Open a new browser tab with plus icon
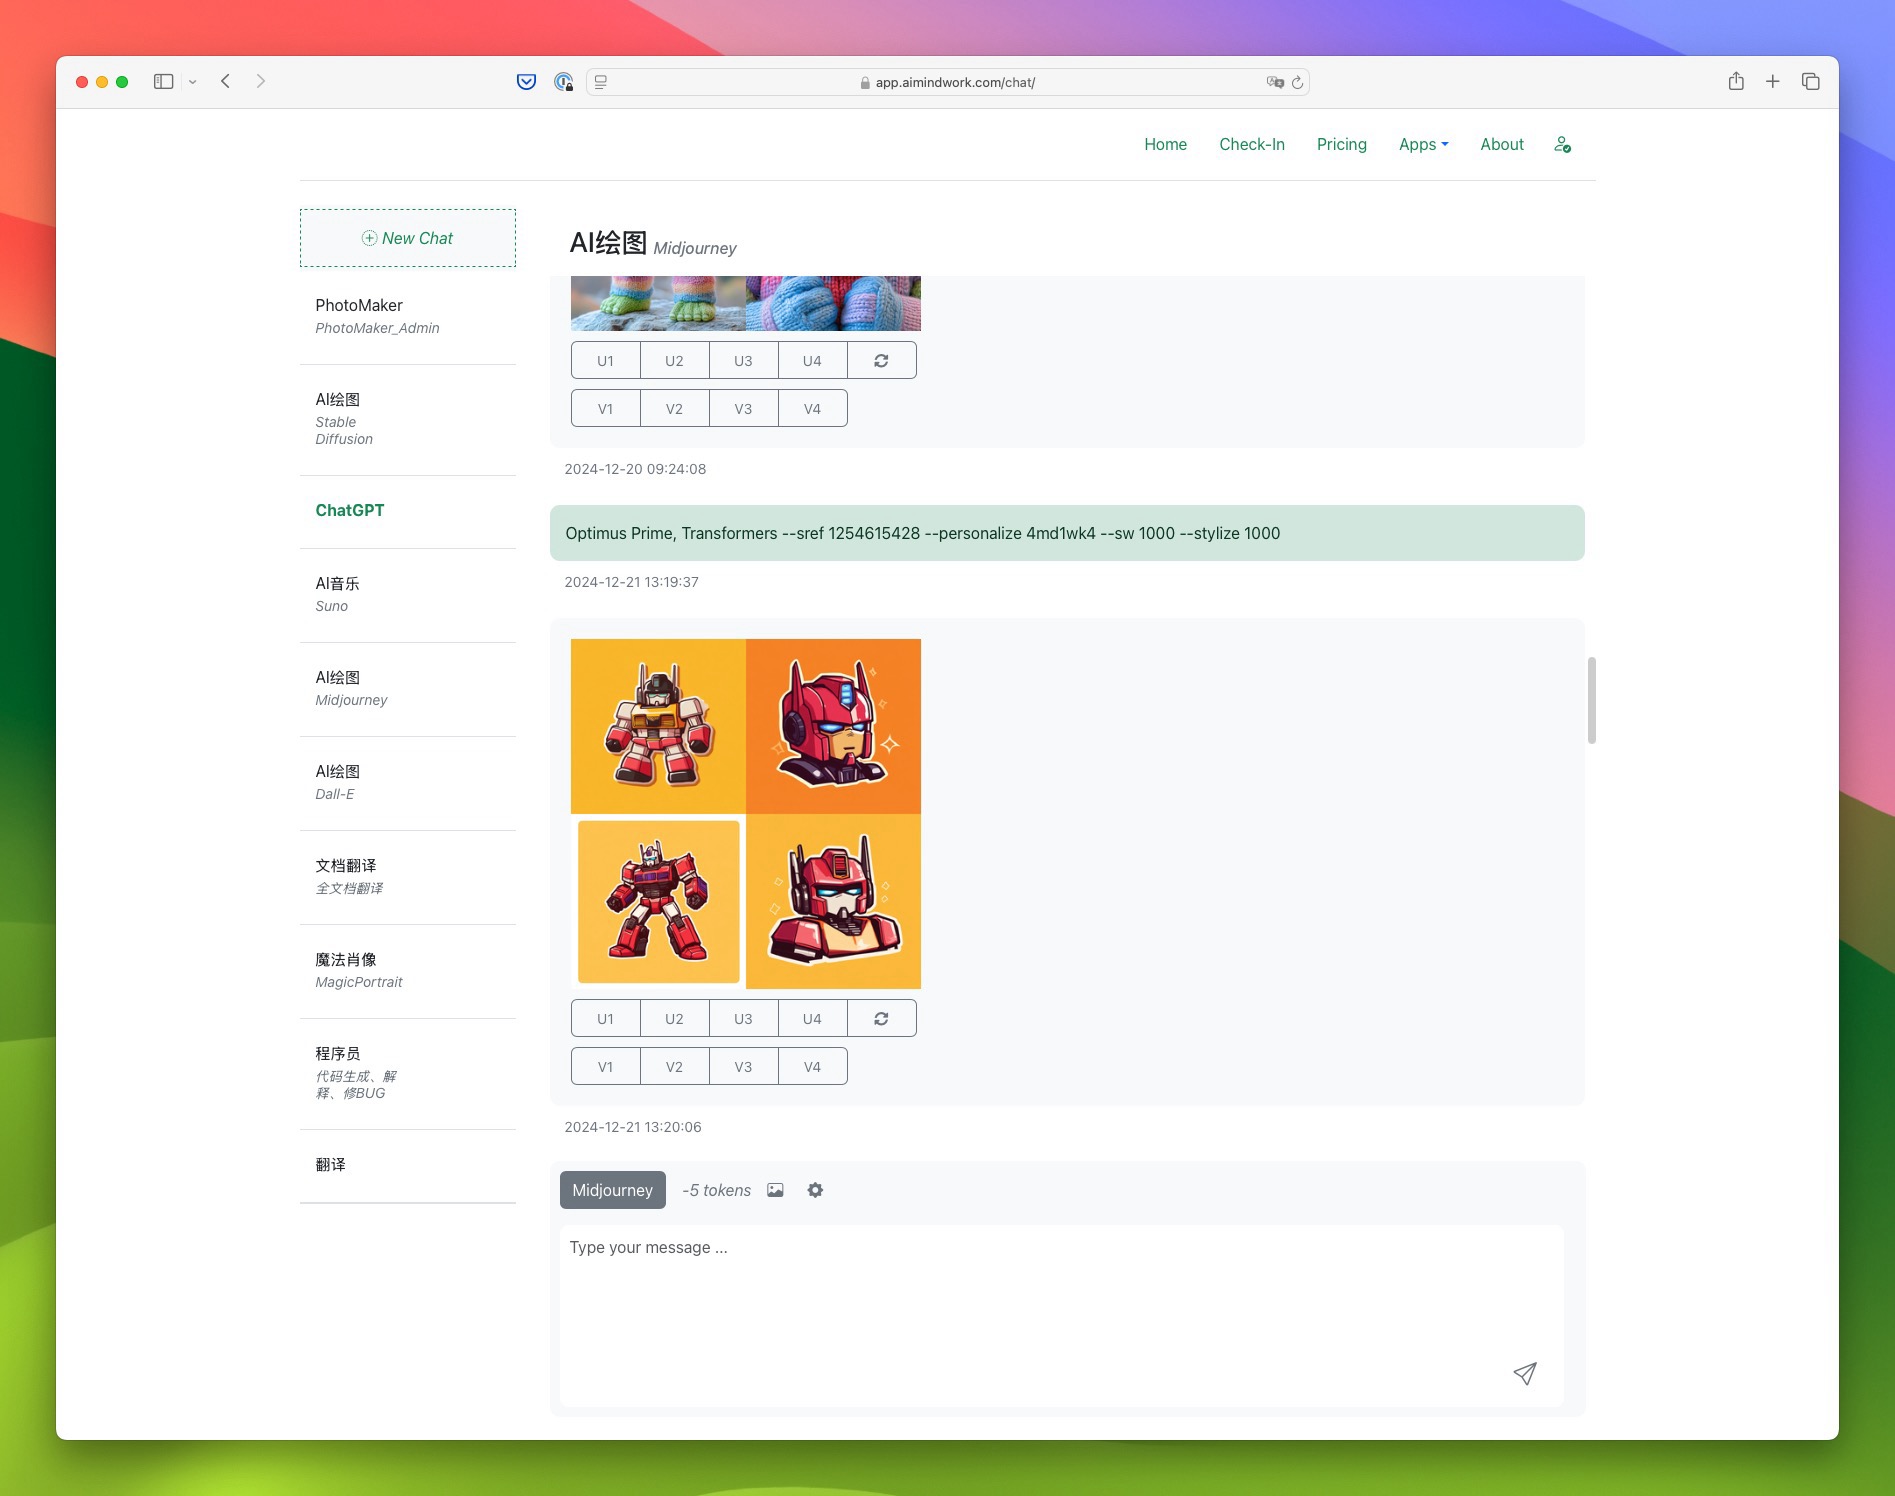 [x=1773, y=82]
